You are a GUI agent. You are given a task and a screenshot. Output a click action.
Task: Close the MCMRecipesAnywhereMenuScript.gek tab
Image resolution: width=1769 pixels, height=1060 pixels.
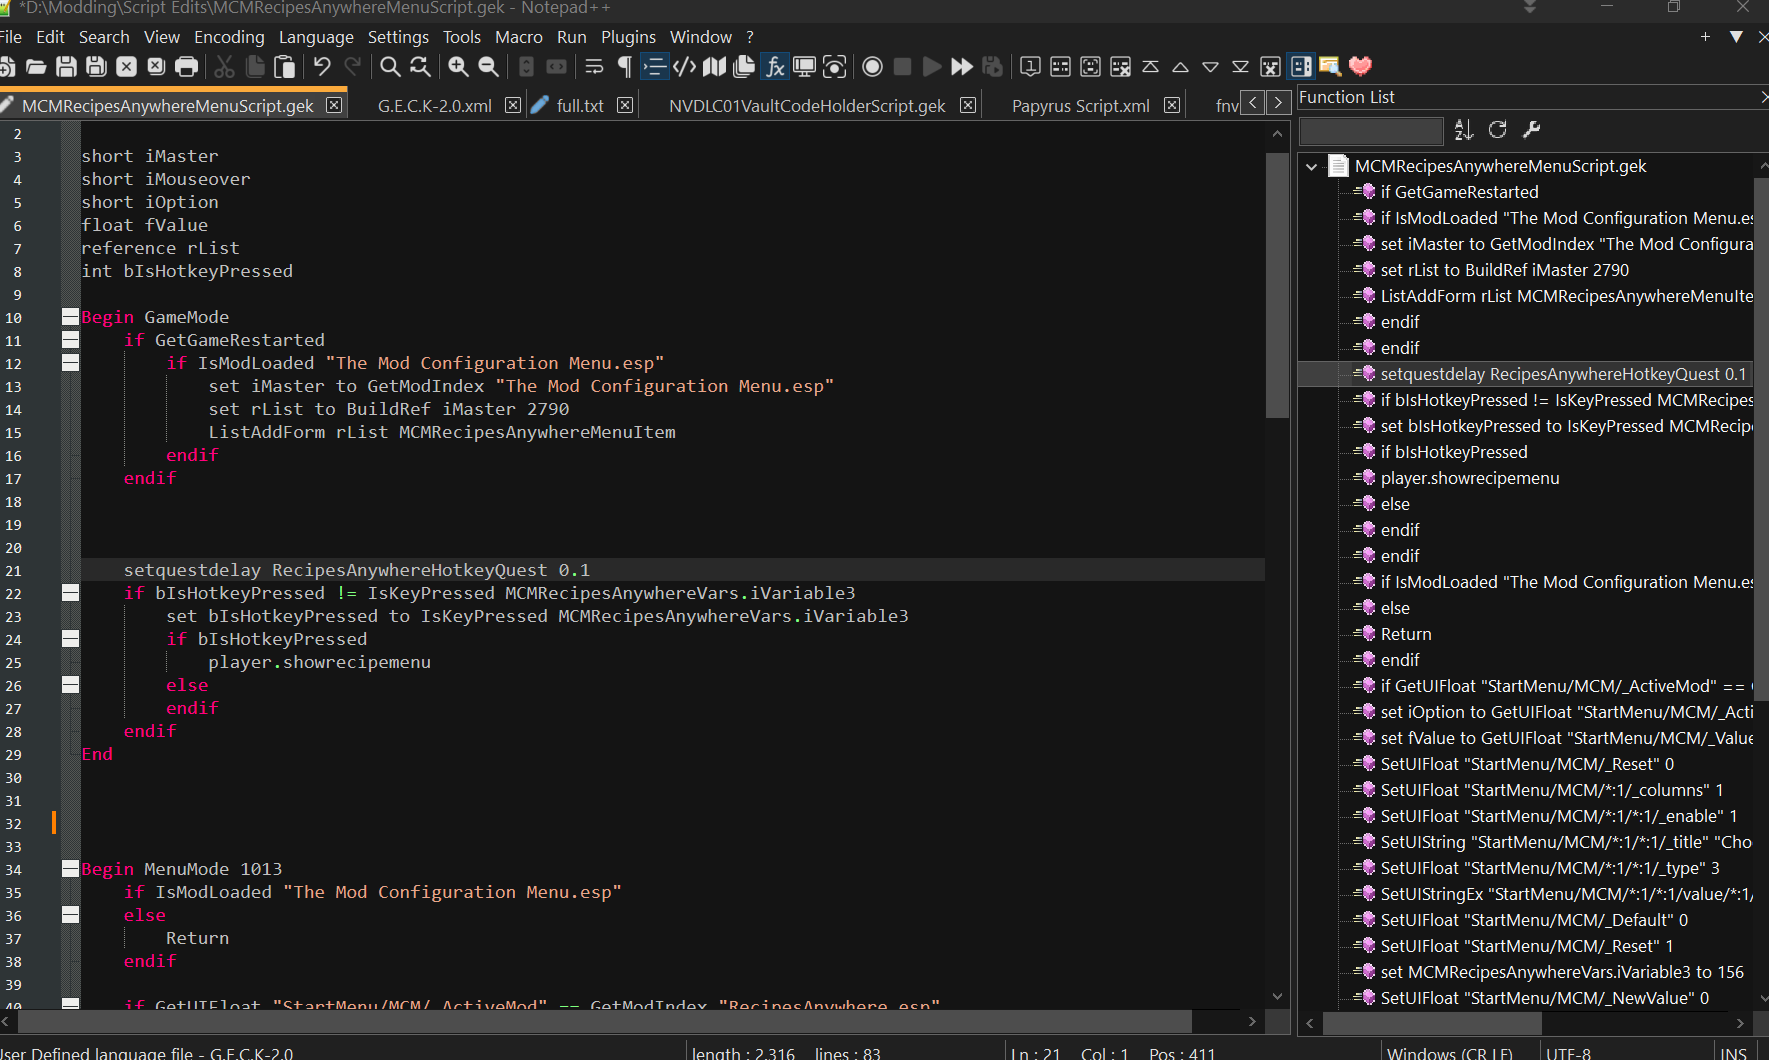[334, 105]
